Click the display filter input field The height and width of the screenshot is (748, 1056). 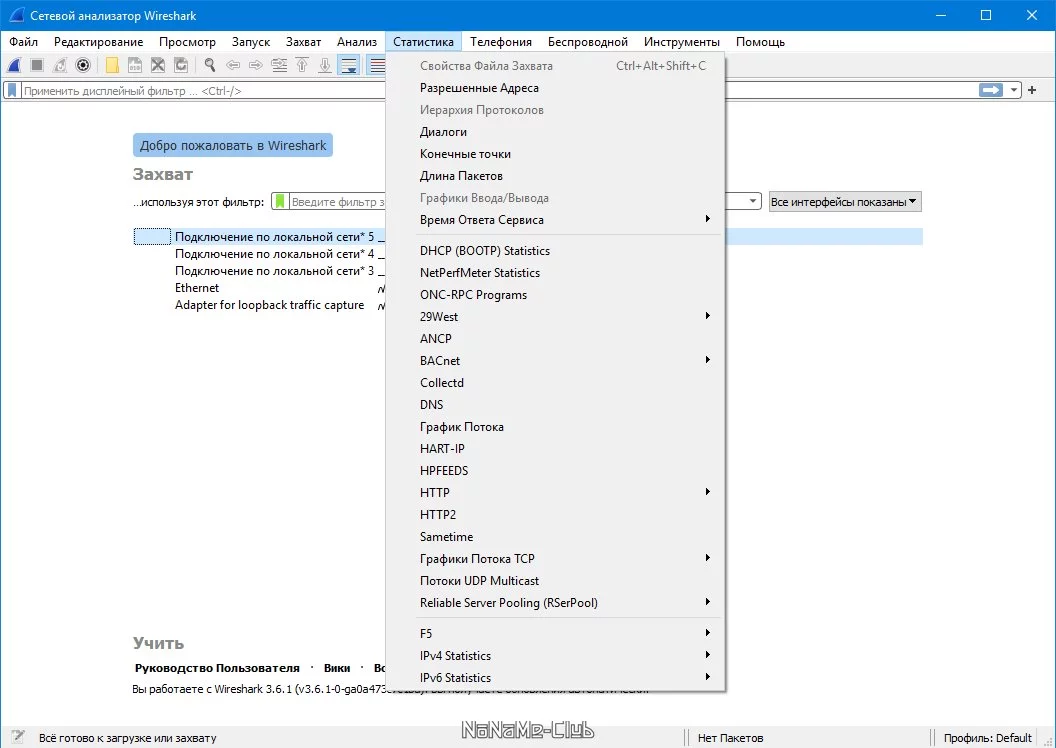click(202, 90)
